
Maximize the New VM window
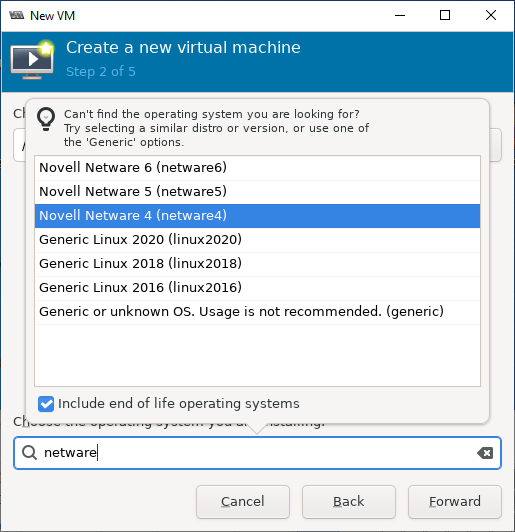coord(445,15)
